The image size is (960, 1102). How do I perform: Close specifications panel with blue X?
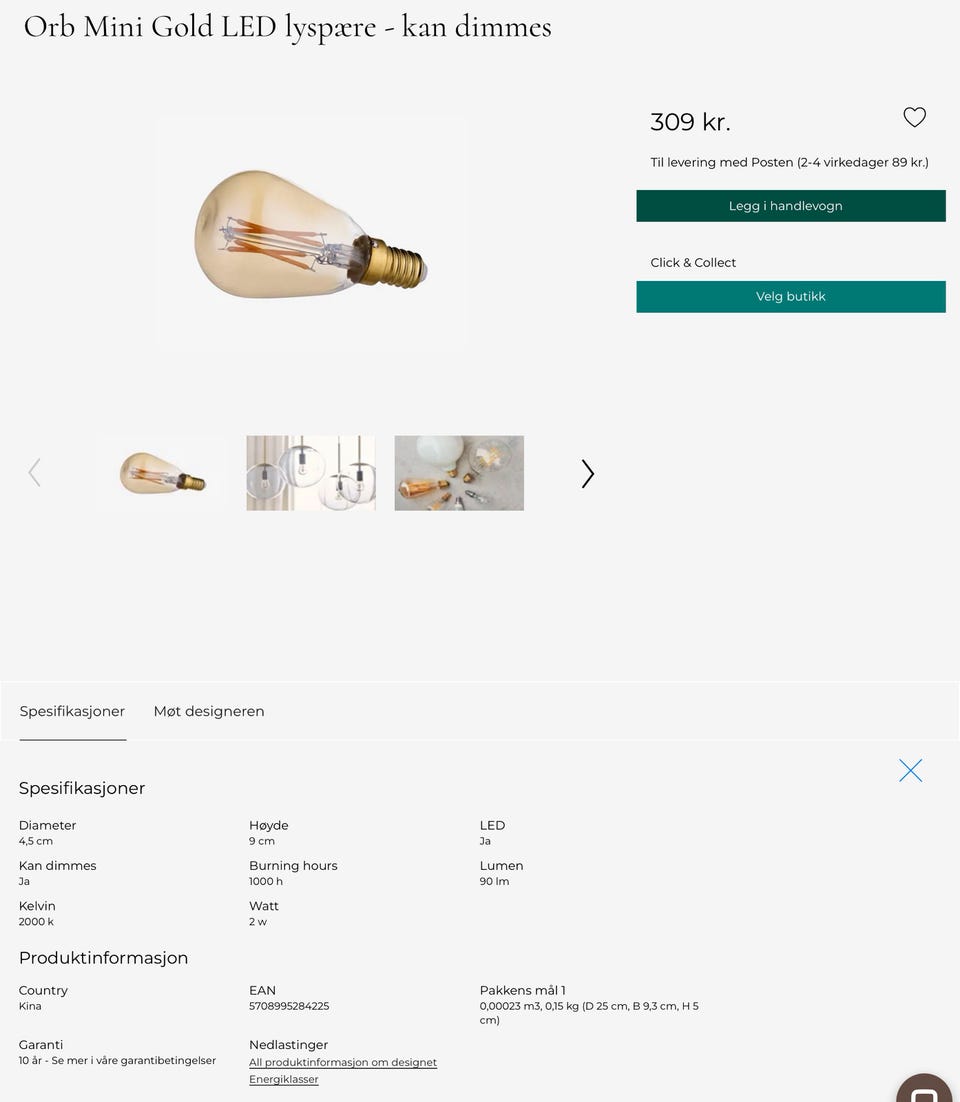pos(910,770)
